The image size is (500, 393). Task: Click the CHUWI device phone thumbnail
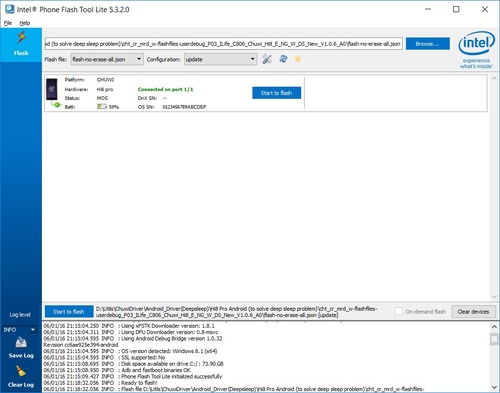pos(52,89)
